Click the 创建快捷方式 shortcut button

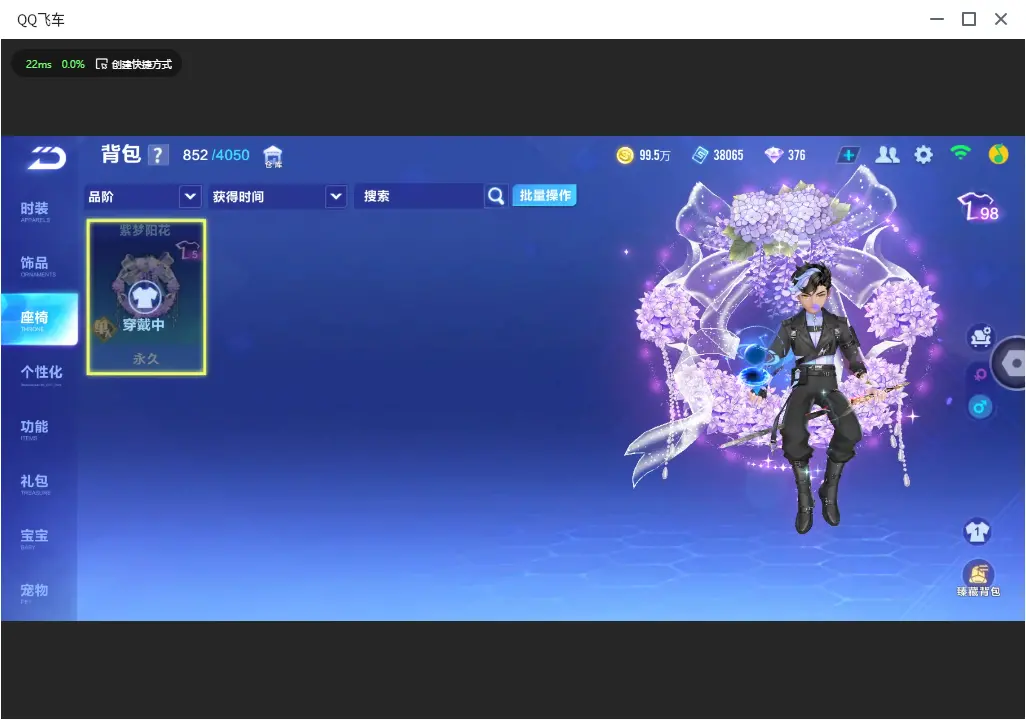tap(134, 64)
